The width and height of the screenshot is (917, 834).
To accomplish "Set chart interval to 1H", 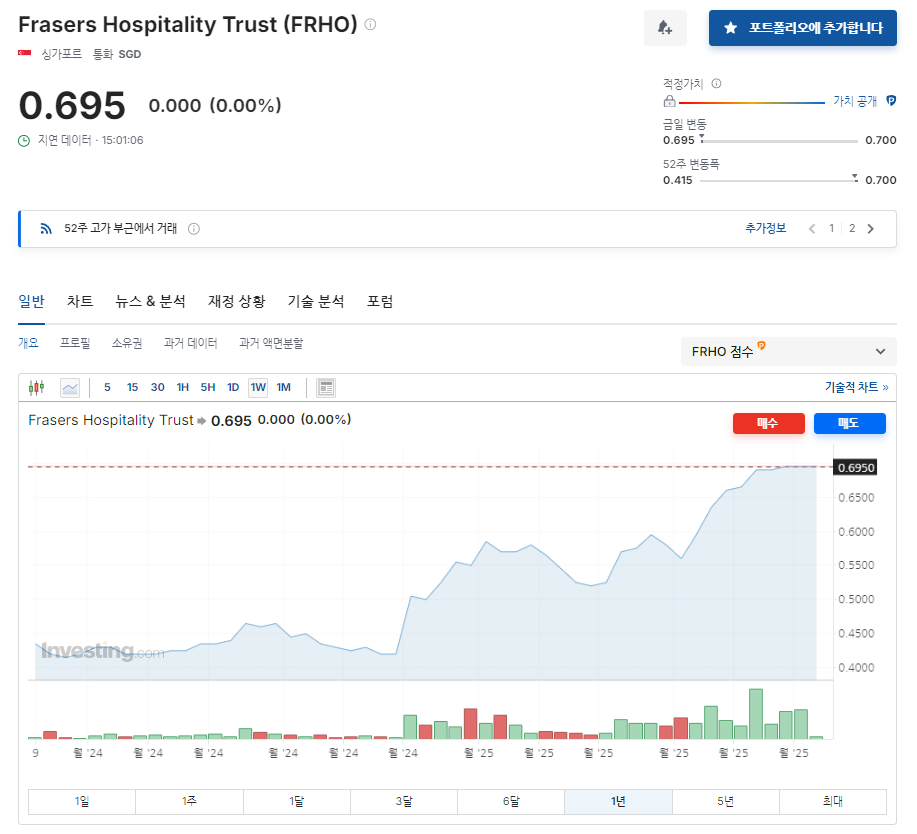I will click(x=182, y=387).
